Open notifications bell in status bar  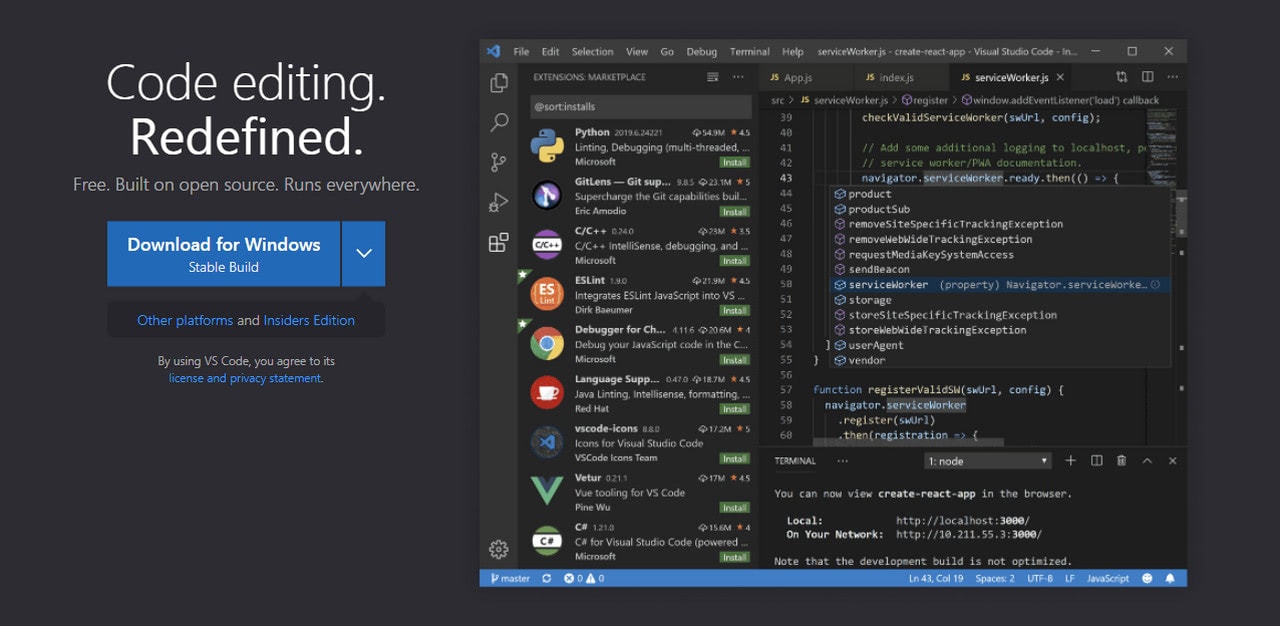tap(1170, 578)
